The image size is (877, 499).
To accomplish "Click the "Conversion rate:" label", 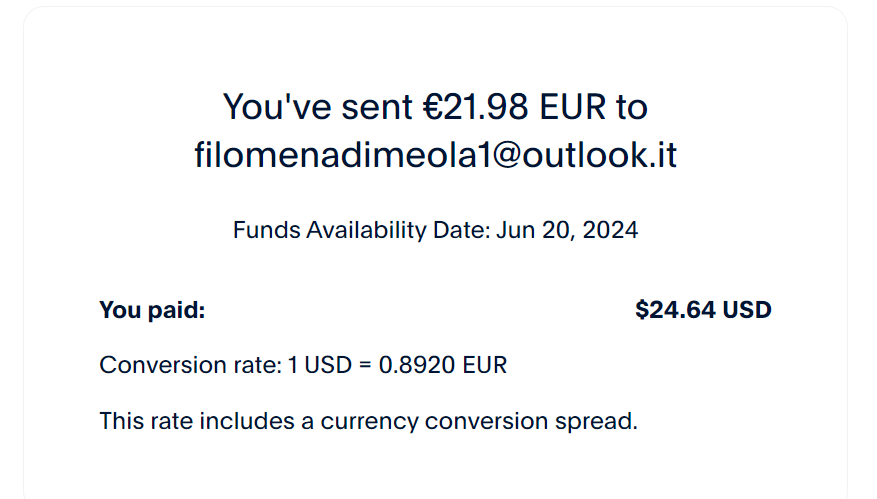I will [190, 365].
